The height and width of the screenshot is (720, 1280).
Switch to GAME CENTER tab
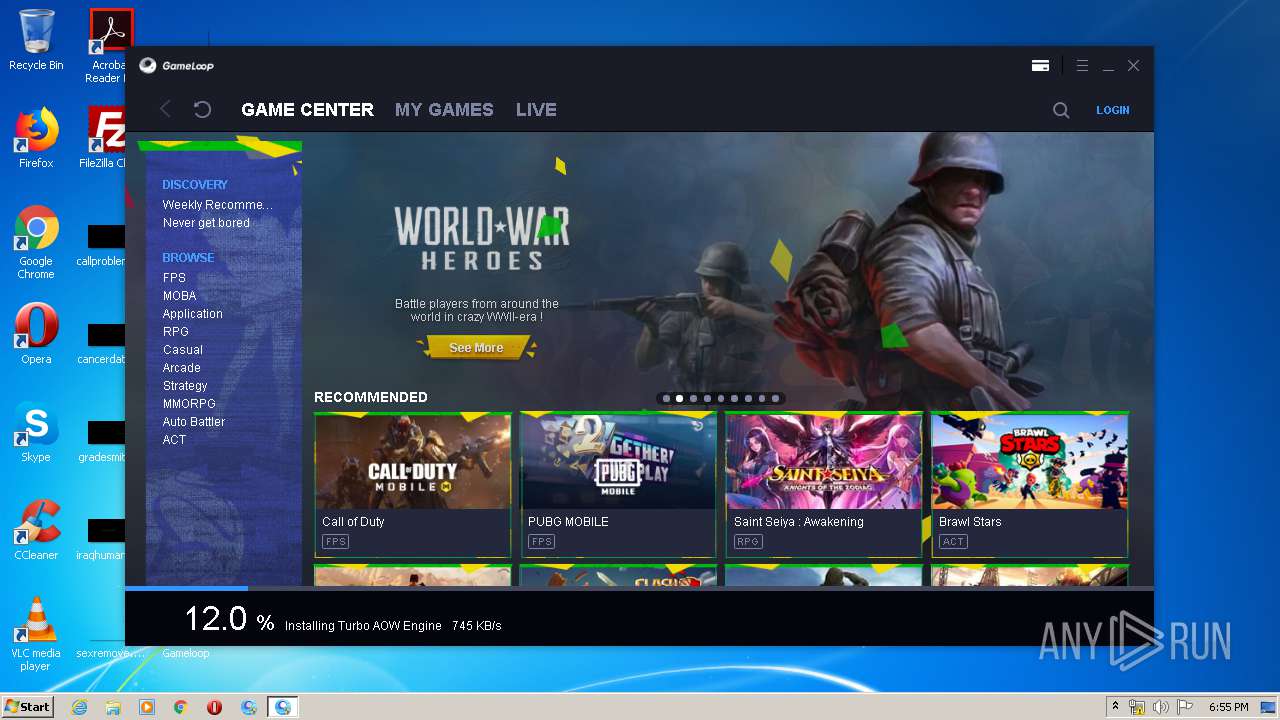(307, 110)
